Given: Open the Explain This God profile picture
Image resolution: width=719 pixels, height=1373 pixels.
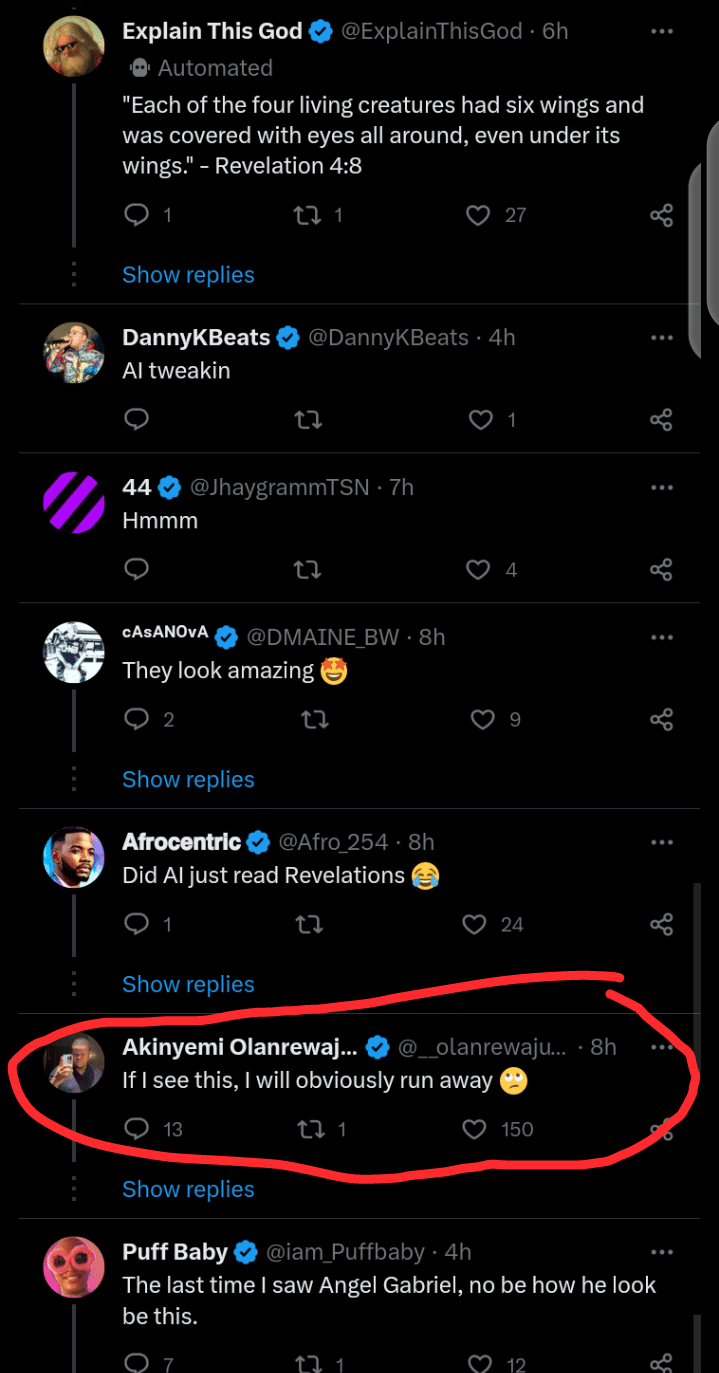Looking at the screenshot, I should [74, 46].
